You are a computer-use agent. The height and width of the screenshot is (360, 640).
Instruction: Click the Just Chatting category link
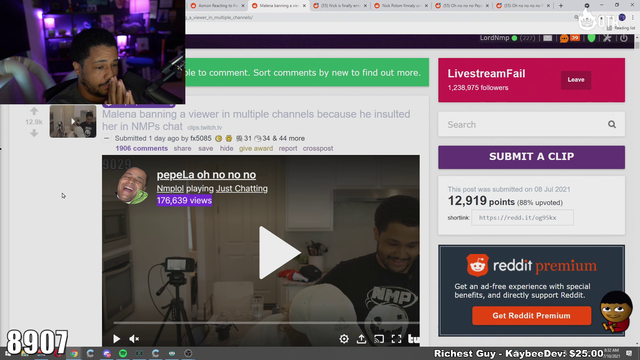tap(242, 189)
